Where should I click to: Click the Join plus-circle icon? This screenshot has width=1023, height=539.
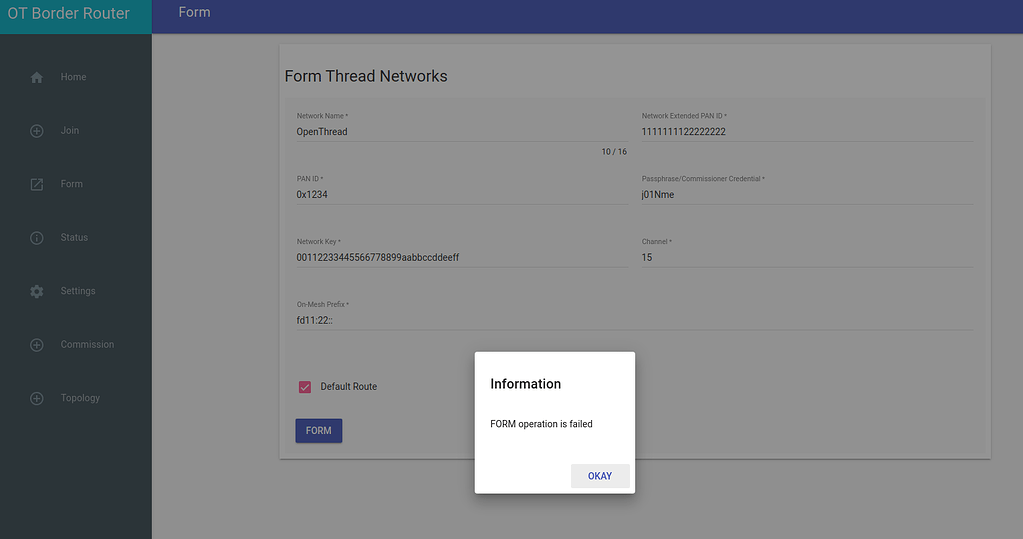(37, 131)
